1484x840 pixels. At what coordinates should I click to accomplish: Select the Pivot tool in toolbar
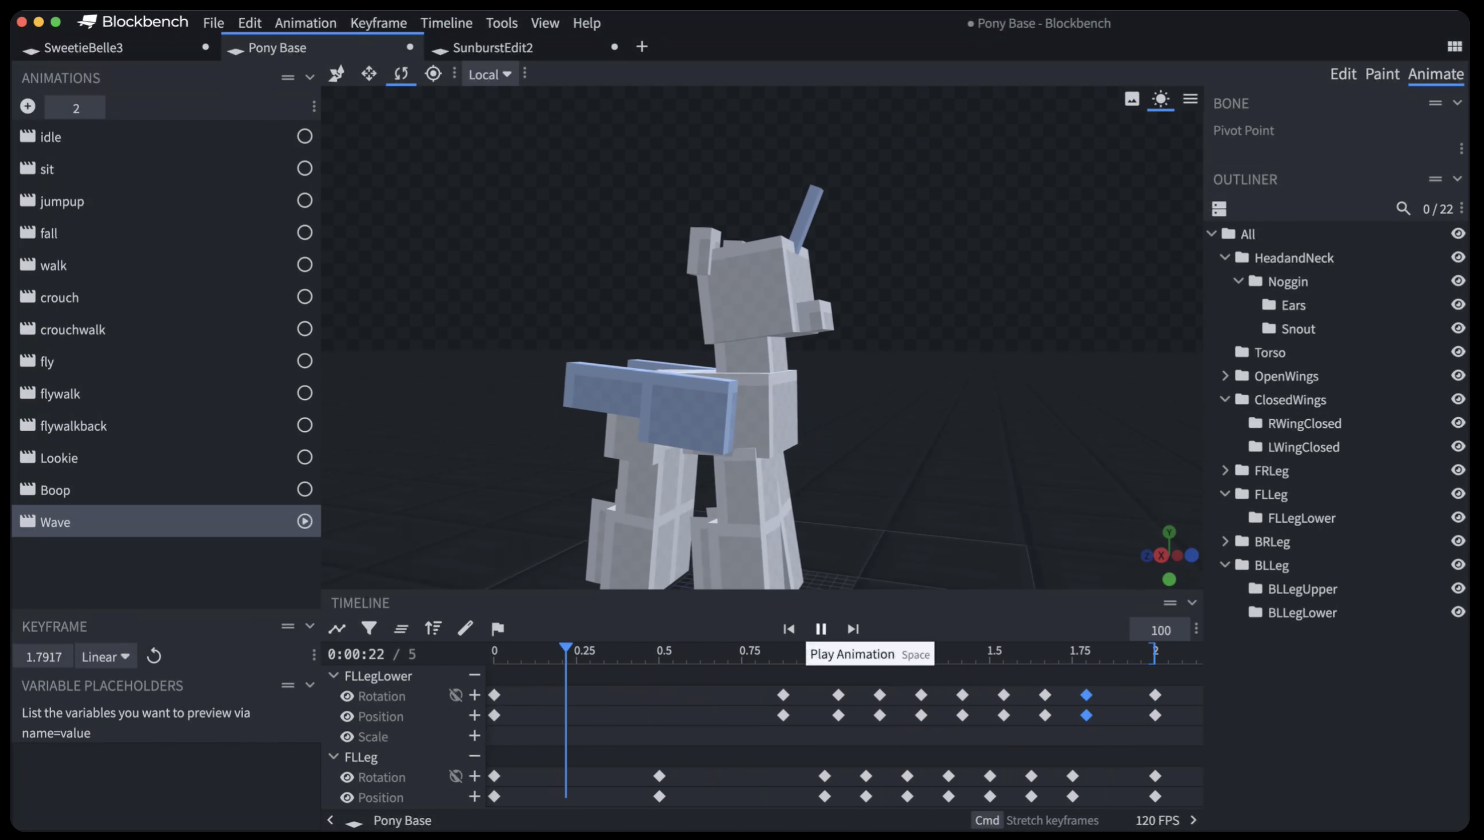(x=433, y=73)
